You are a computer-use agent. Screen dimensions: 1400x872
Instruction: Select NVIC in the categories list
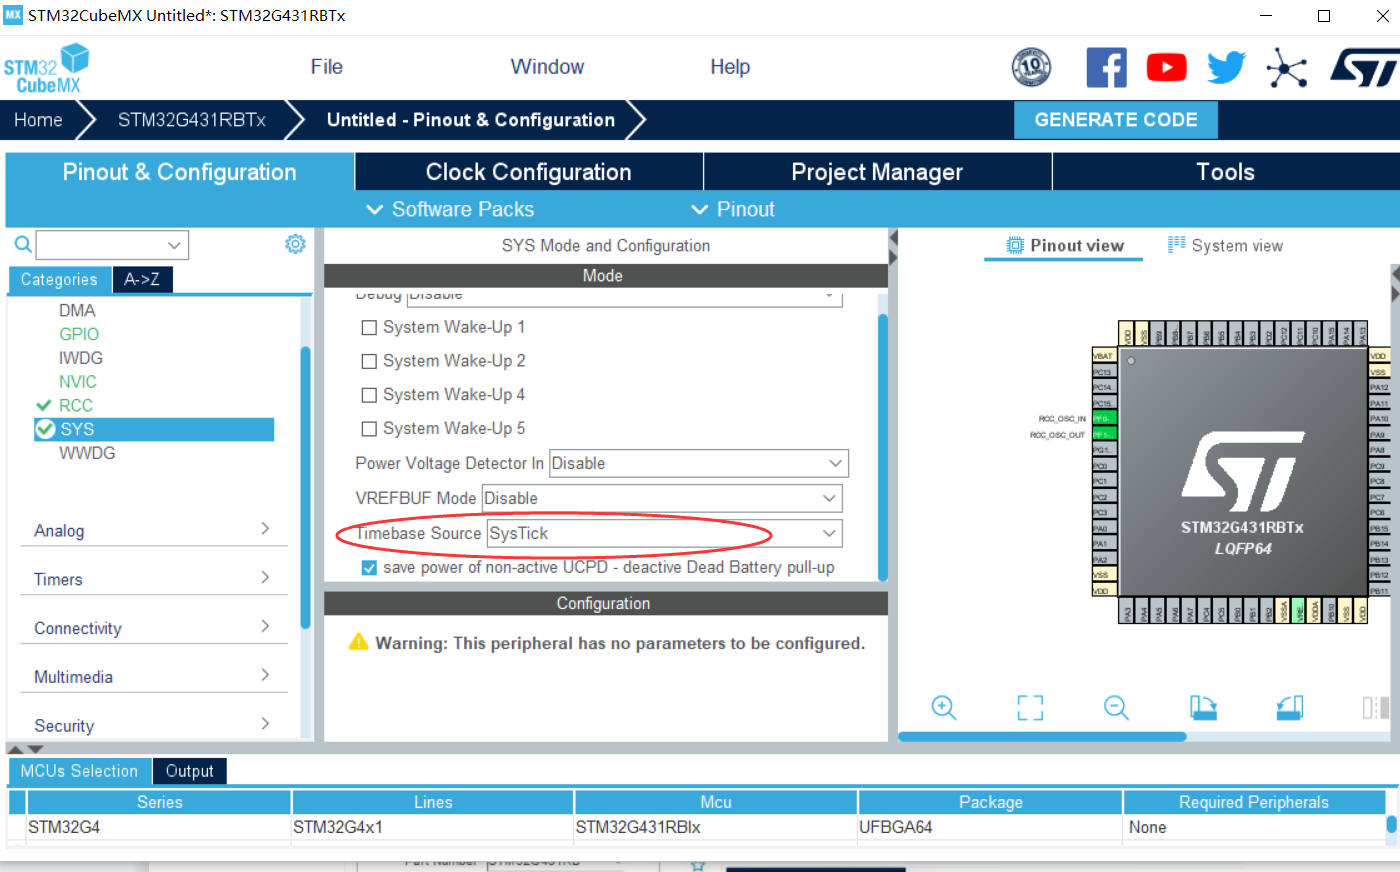click(x=78, y=382)
